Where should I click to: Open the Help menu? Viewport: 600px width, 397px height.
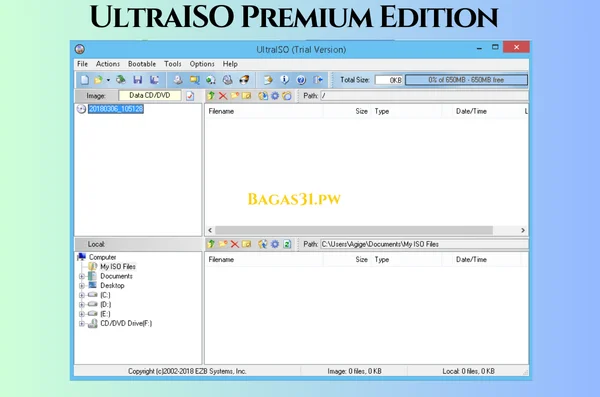tap(230, 64)
